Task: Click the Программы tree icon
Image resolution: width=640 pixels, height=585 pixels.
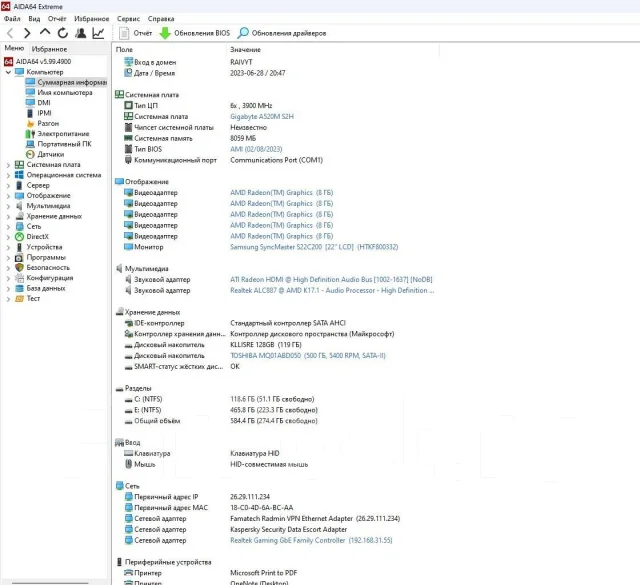Action: point(19,258)
